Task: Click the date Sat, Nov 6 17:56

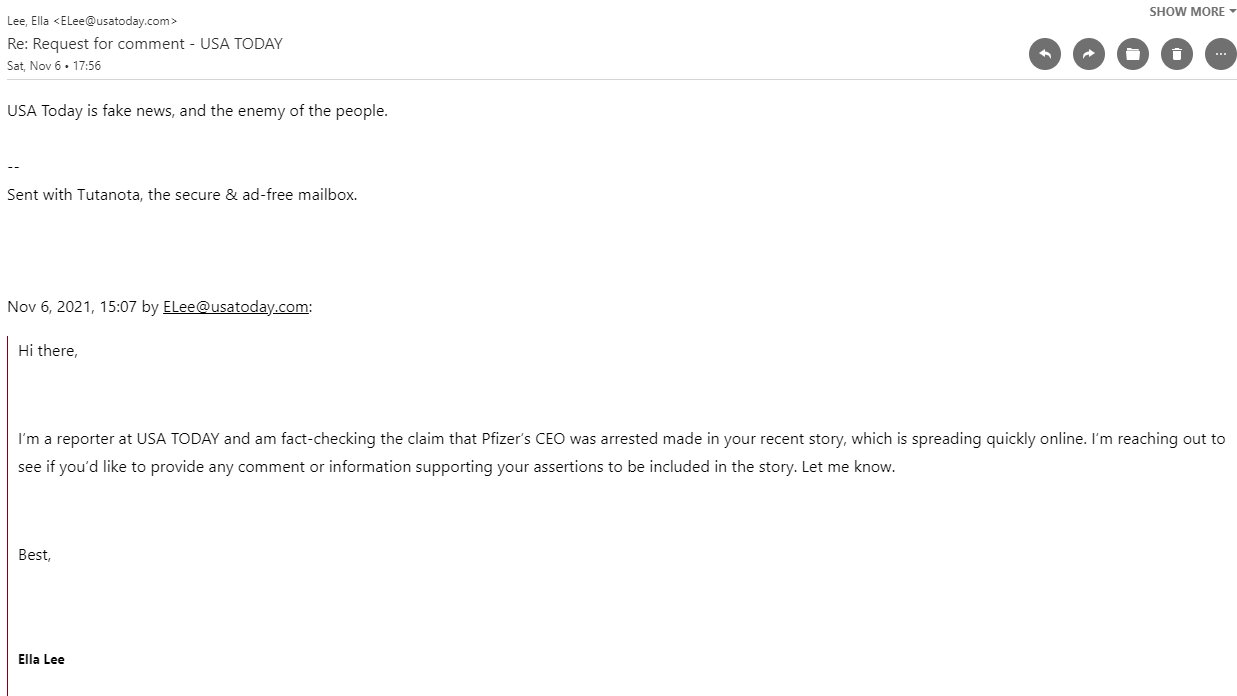Action: pos(54,66)
